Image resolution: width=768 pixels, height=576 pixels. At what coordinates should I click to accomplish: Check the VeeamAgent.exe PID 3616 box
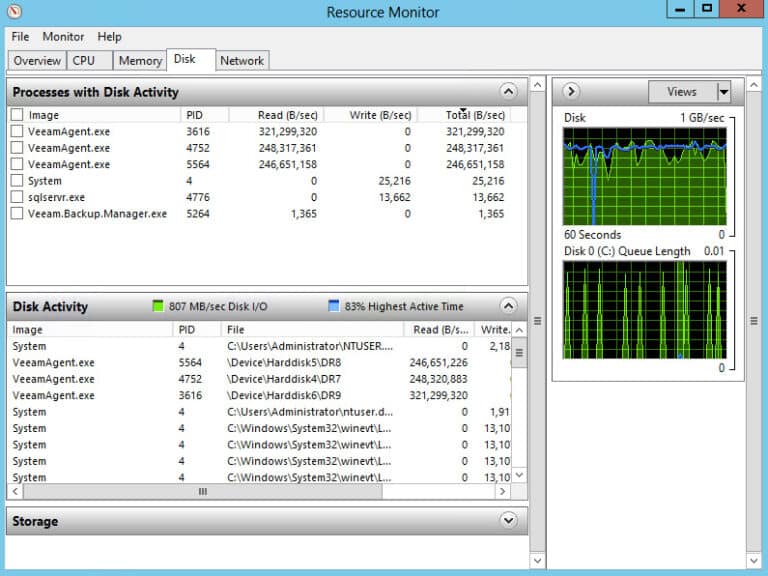(17, 131)
